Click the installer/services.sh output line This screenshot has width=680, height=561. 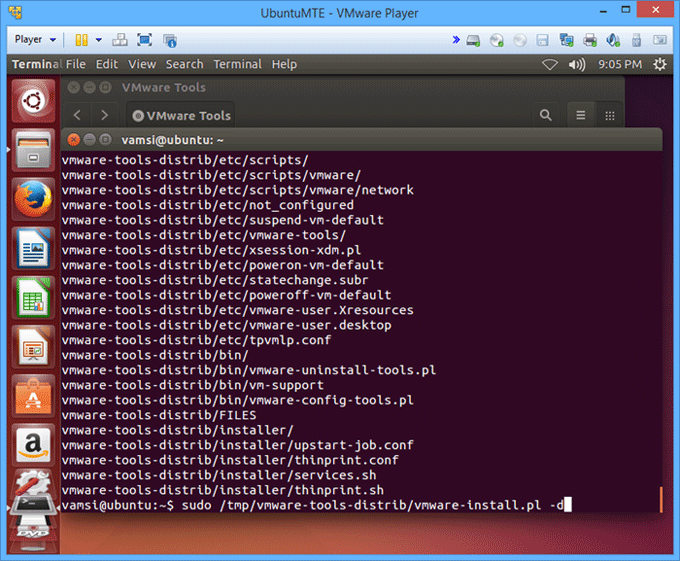click(219, 475)
